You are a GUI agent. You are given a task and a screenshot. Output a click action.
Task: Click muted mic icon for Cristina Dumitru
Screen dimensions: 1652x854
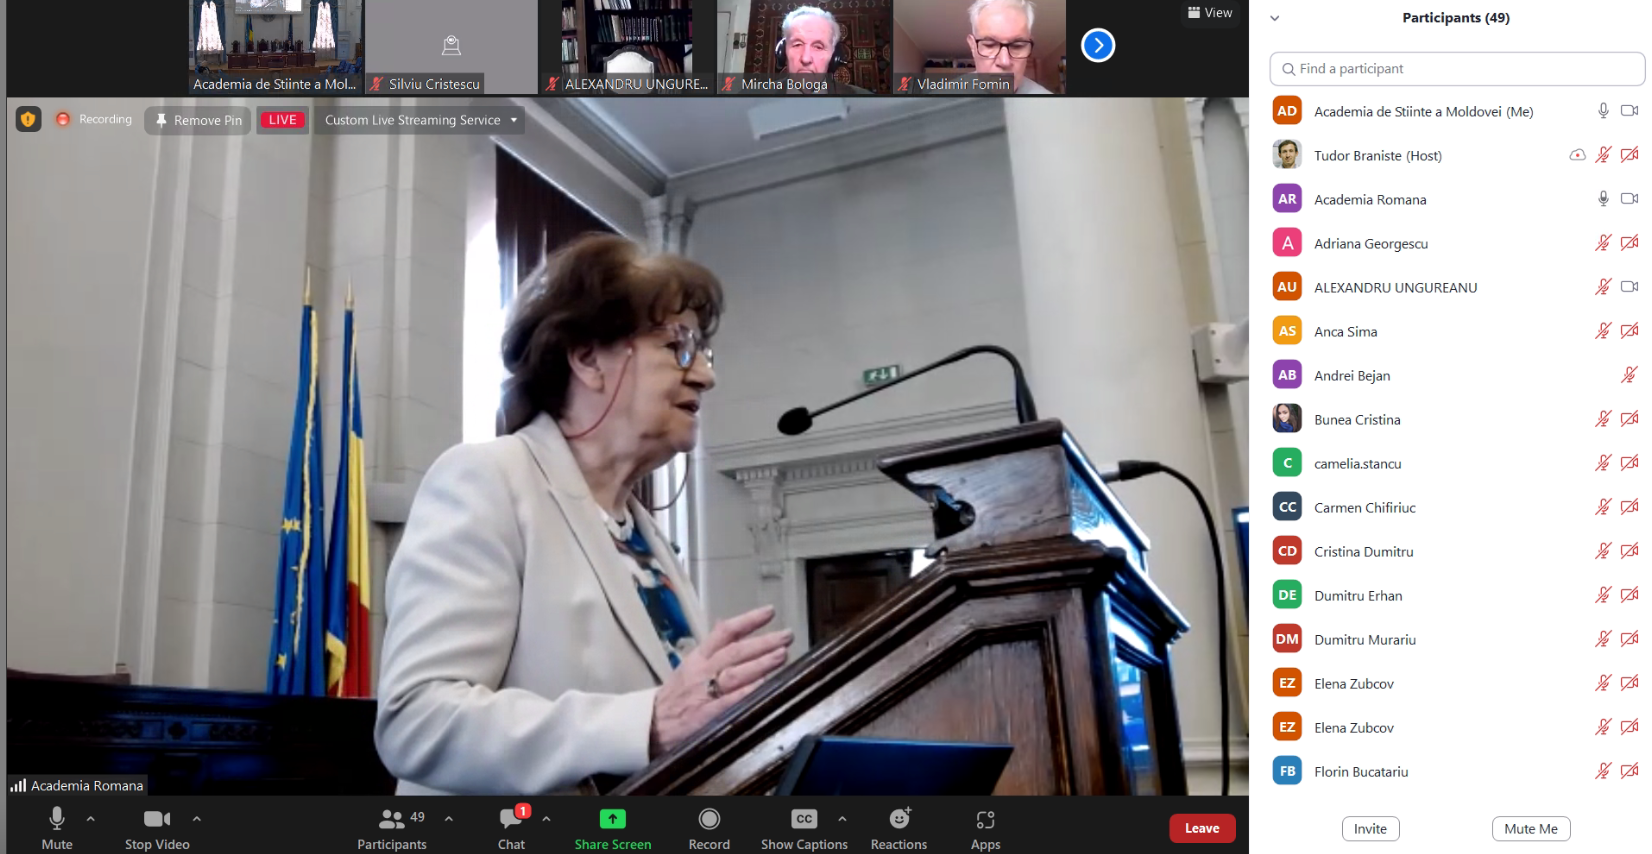pyautogui.click(x=1603, y=551)
